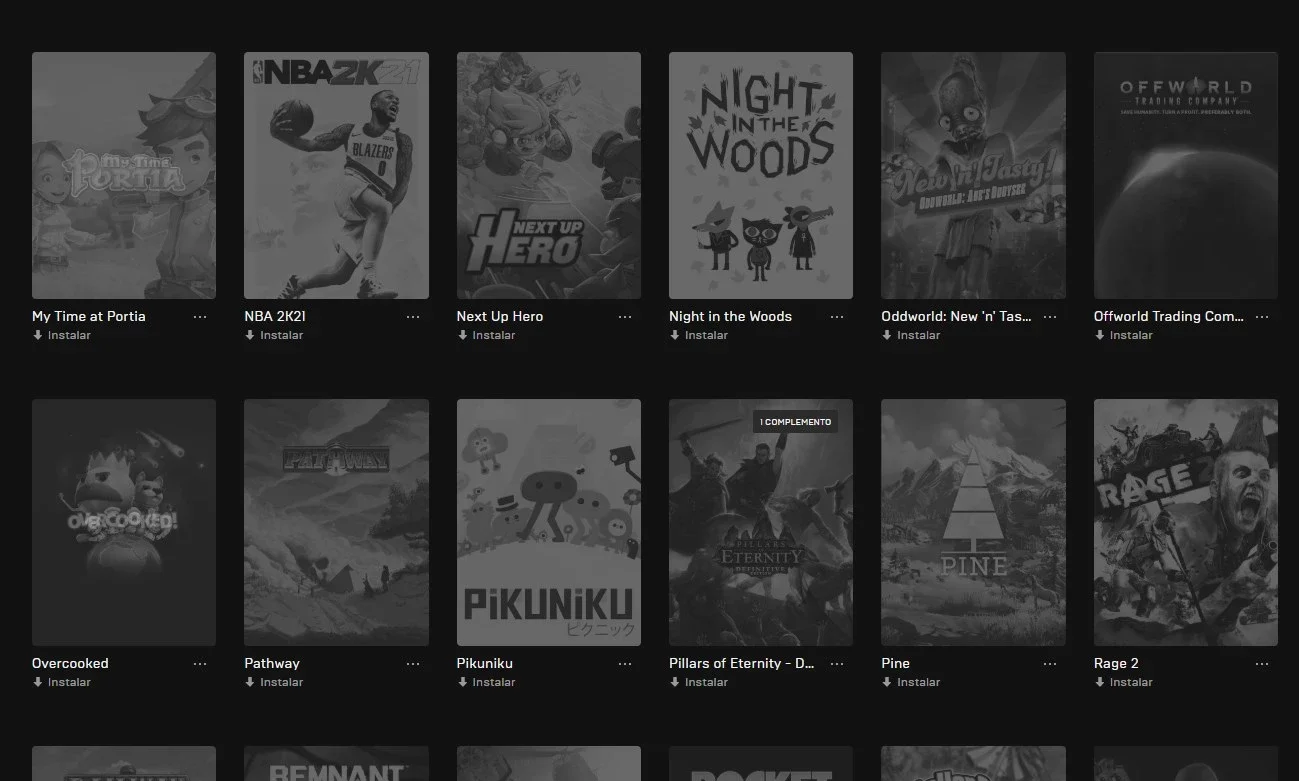
Task: Install Offworld Trading Company
Action: pos(1124,335)
